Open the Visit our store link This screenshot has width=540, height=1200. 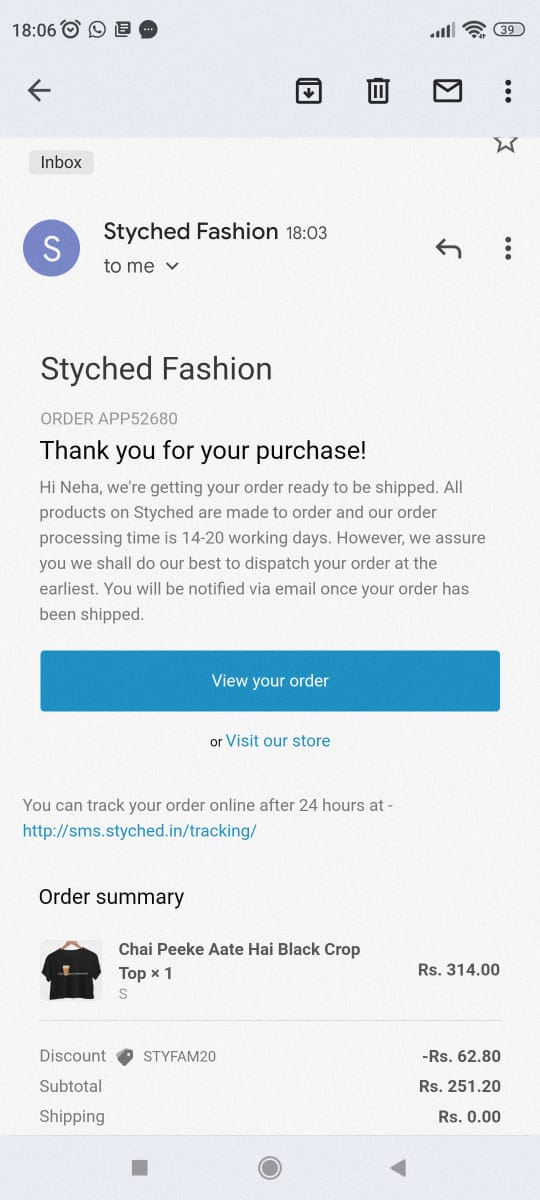coord(278,741)
